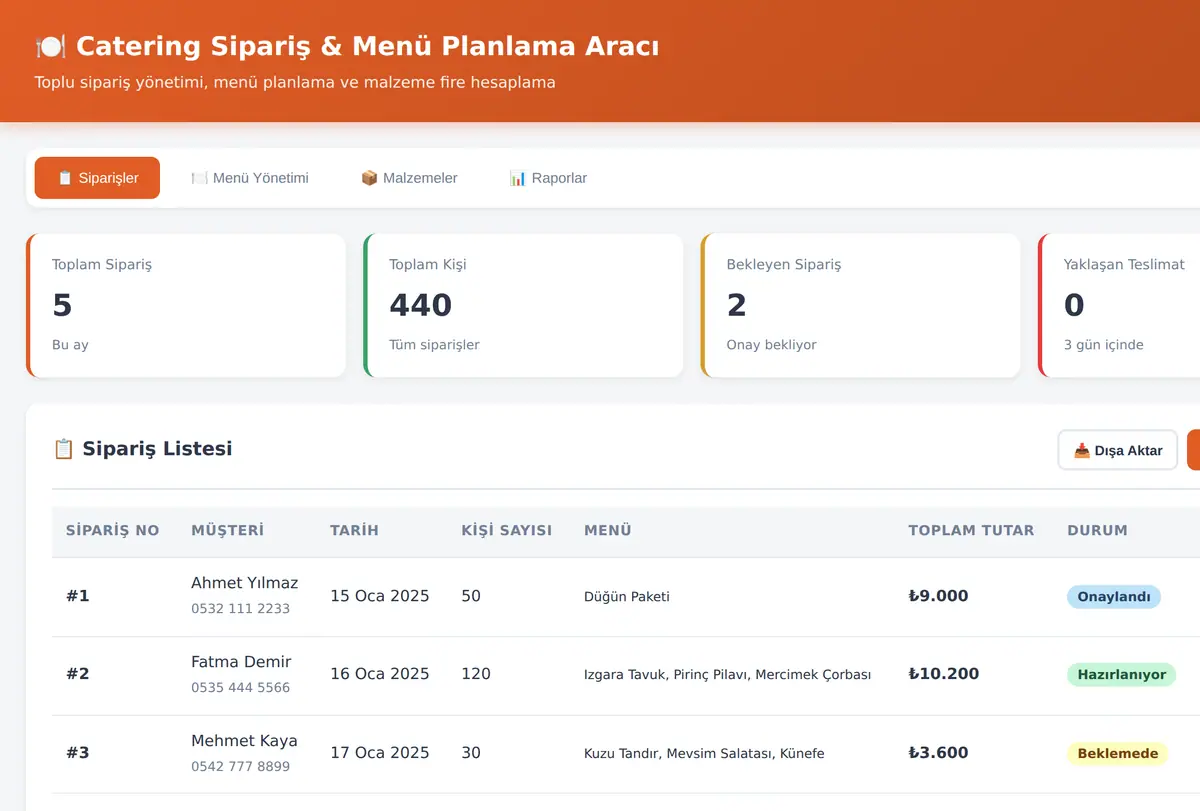Click the Kuzu Tandır menu cell

(x=704, y=754)
